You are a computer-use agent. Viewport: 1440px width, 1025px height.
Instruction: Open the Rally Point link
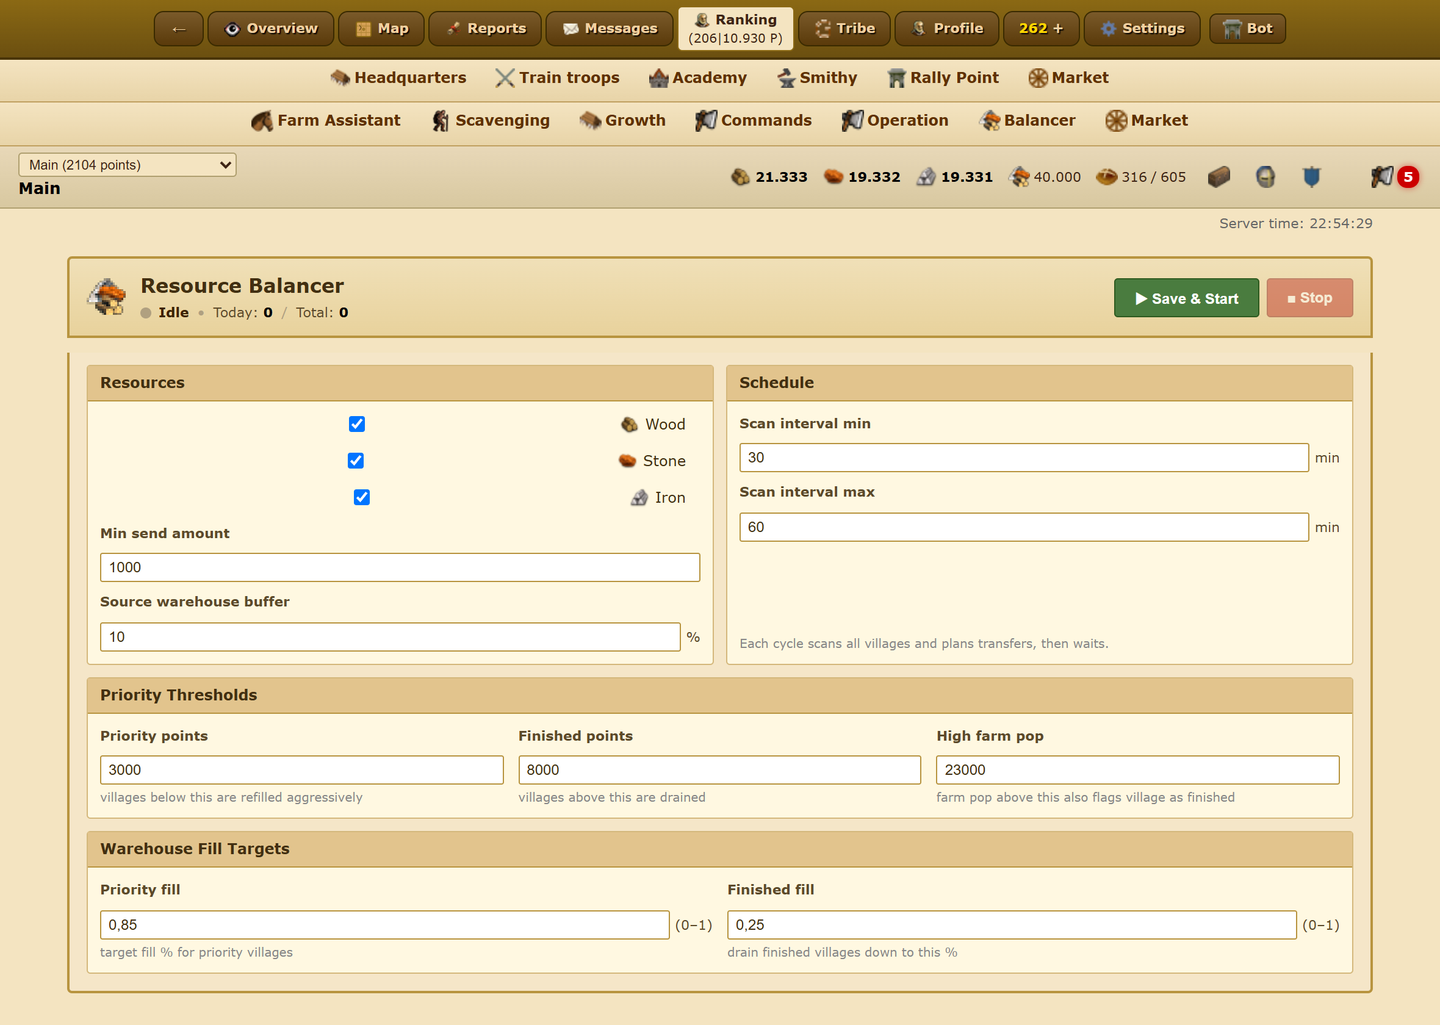coord(943,78)
